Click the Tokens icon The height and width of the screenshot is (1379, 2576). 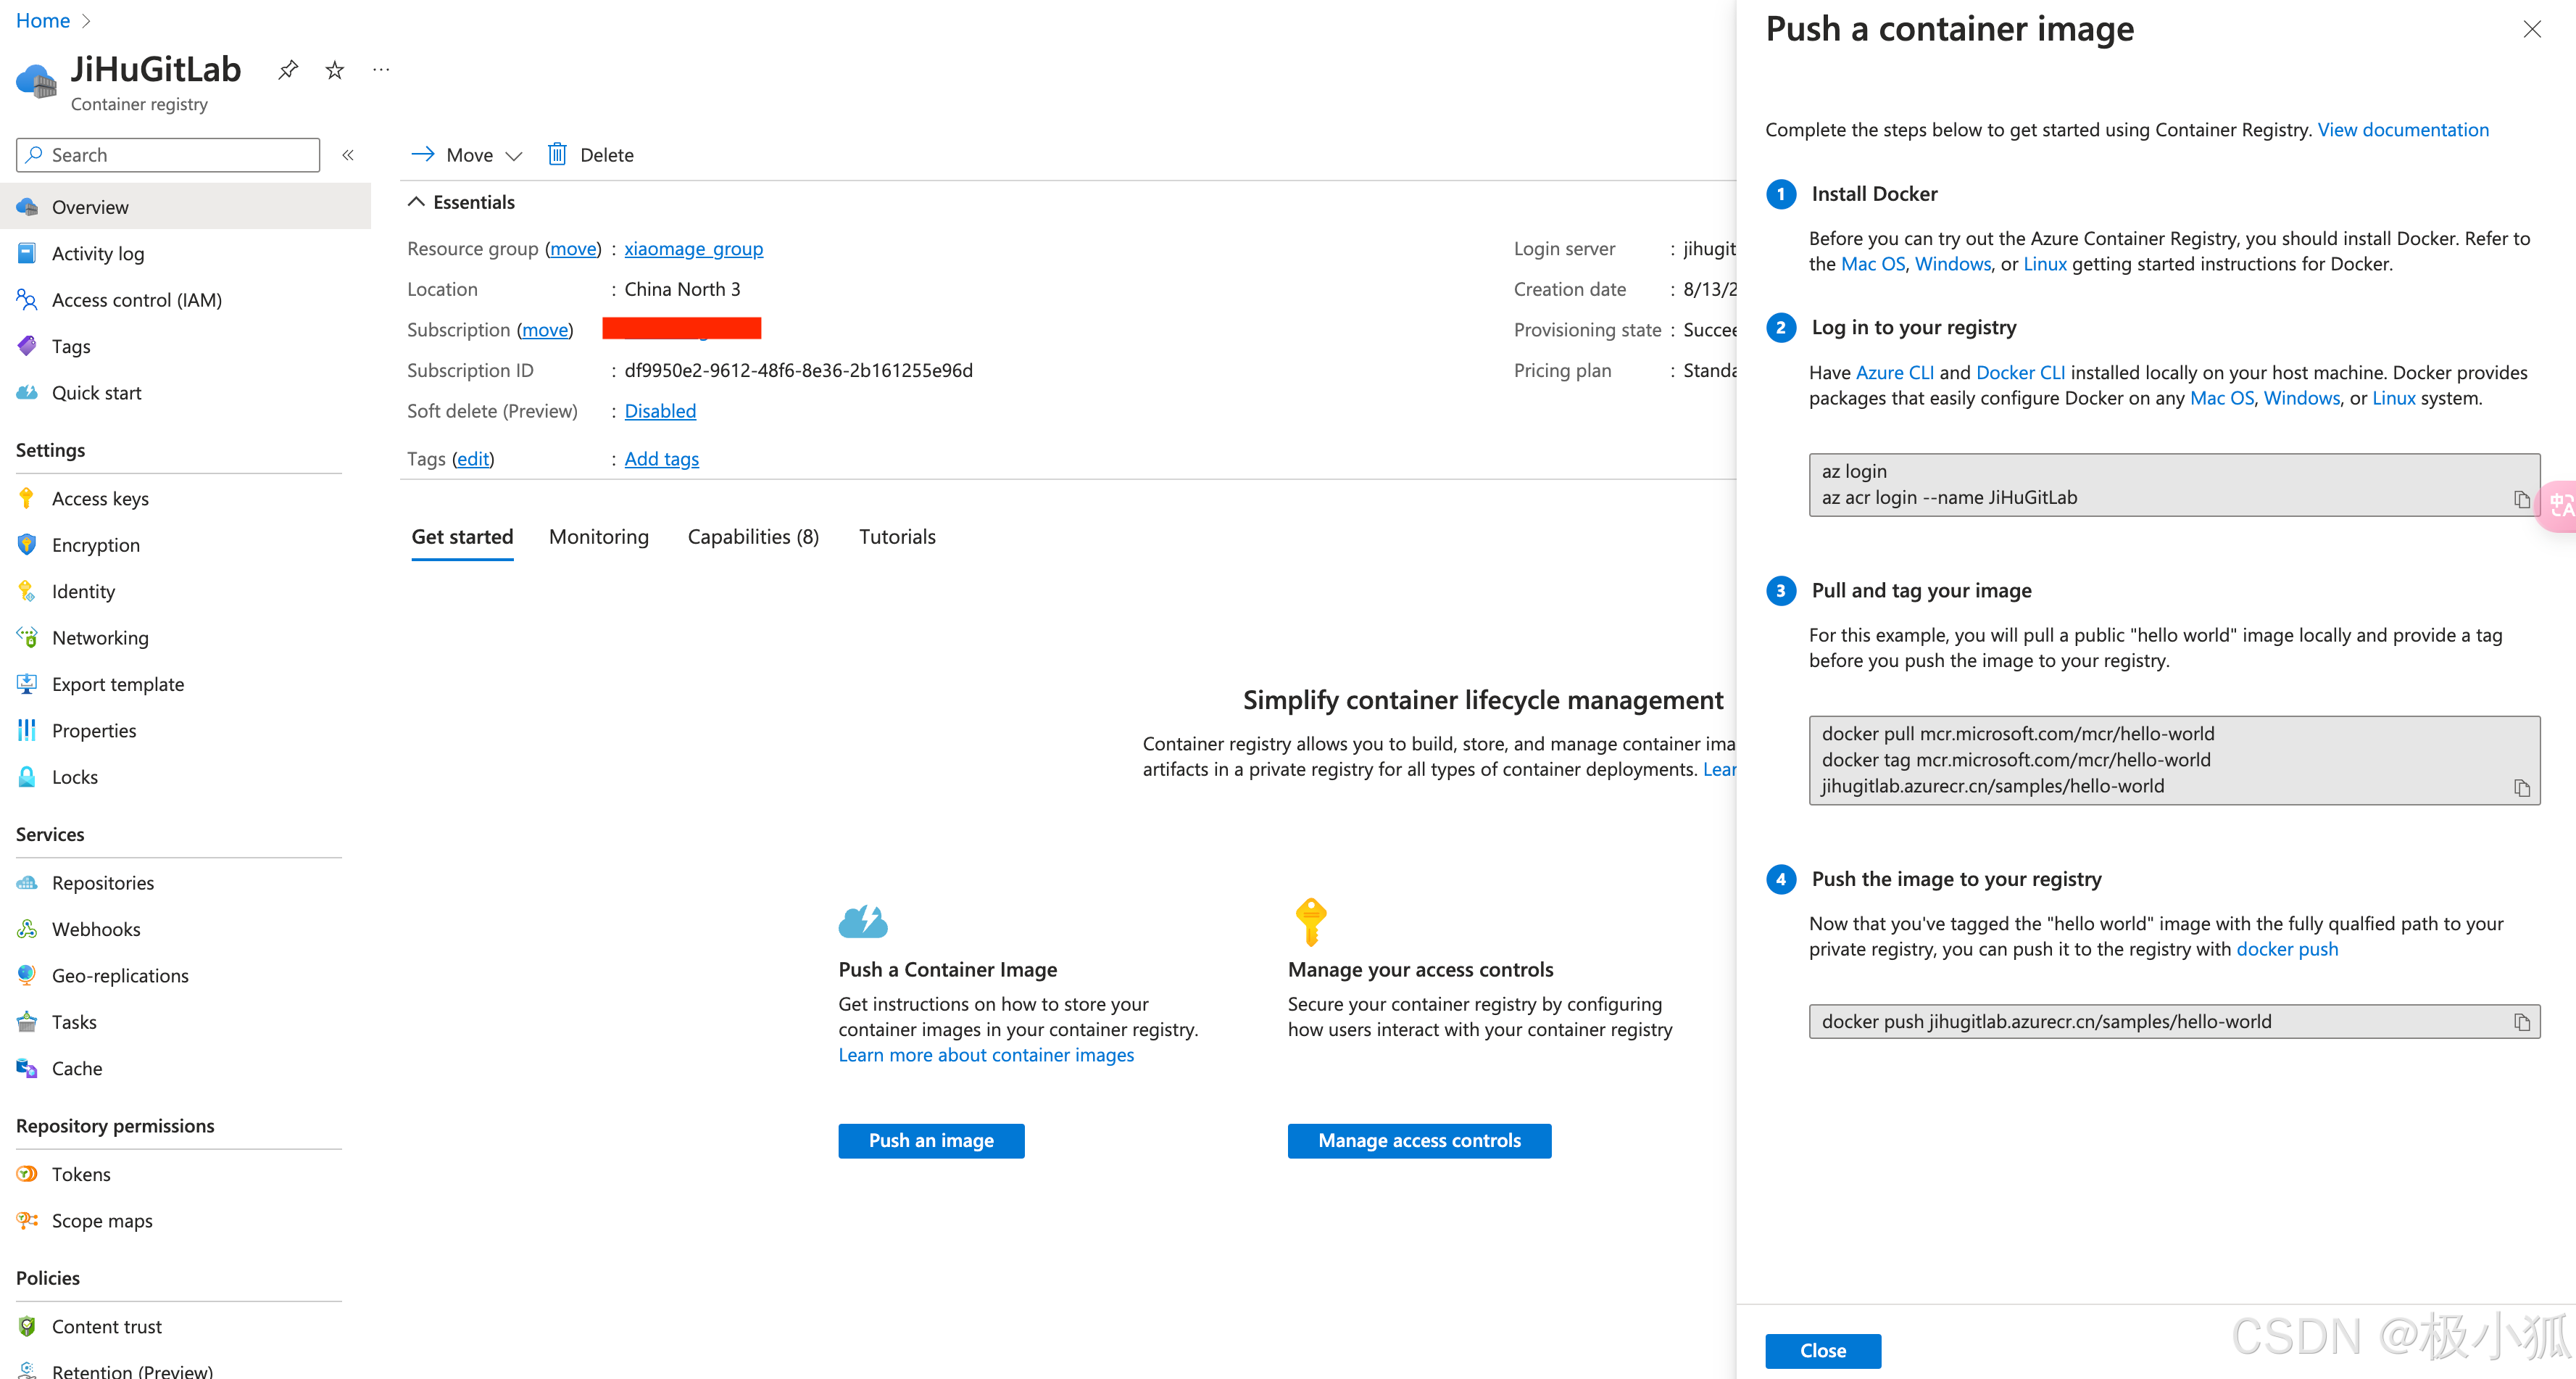[27, 1174]
